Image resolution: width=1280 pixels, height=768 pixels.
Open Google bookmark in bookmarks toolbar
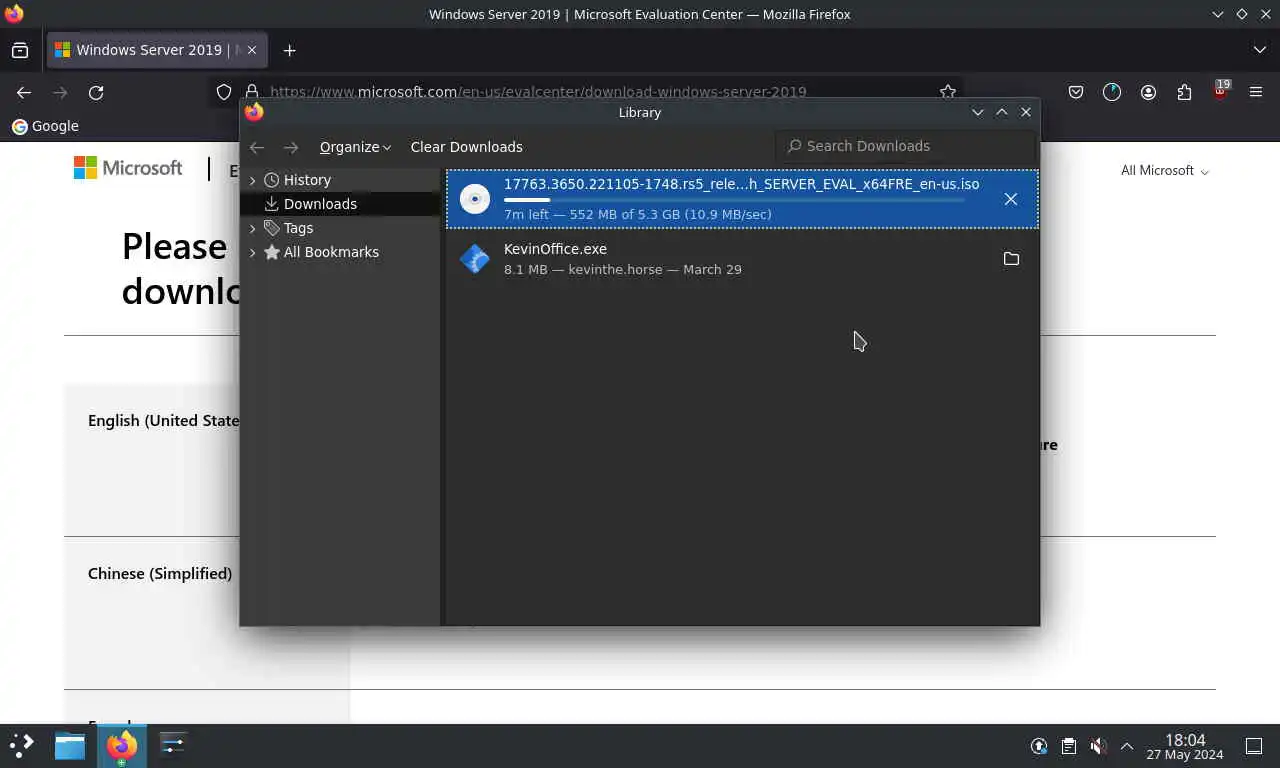45,126
